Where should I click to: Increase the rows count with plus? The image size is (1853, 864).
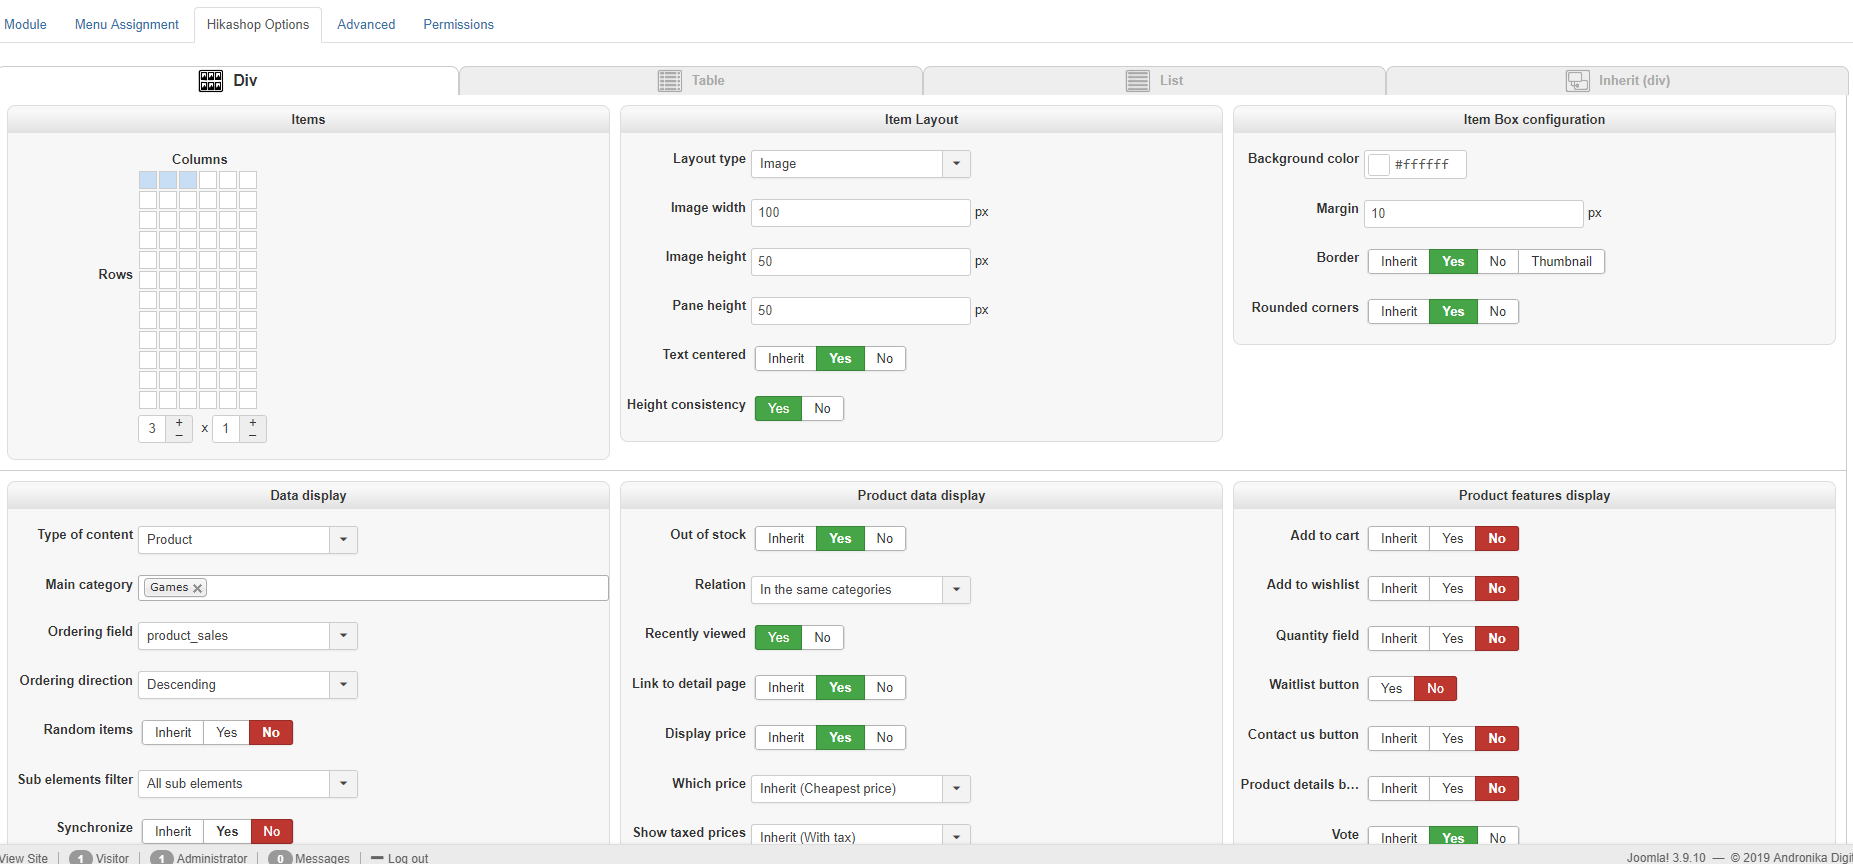tap(253, 423)
